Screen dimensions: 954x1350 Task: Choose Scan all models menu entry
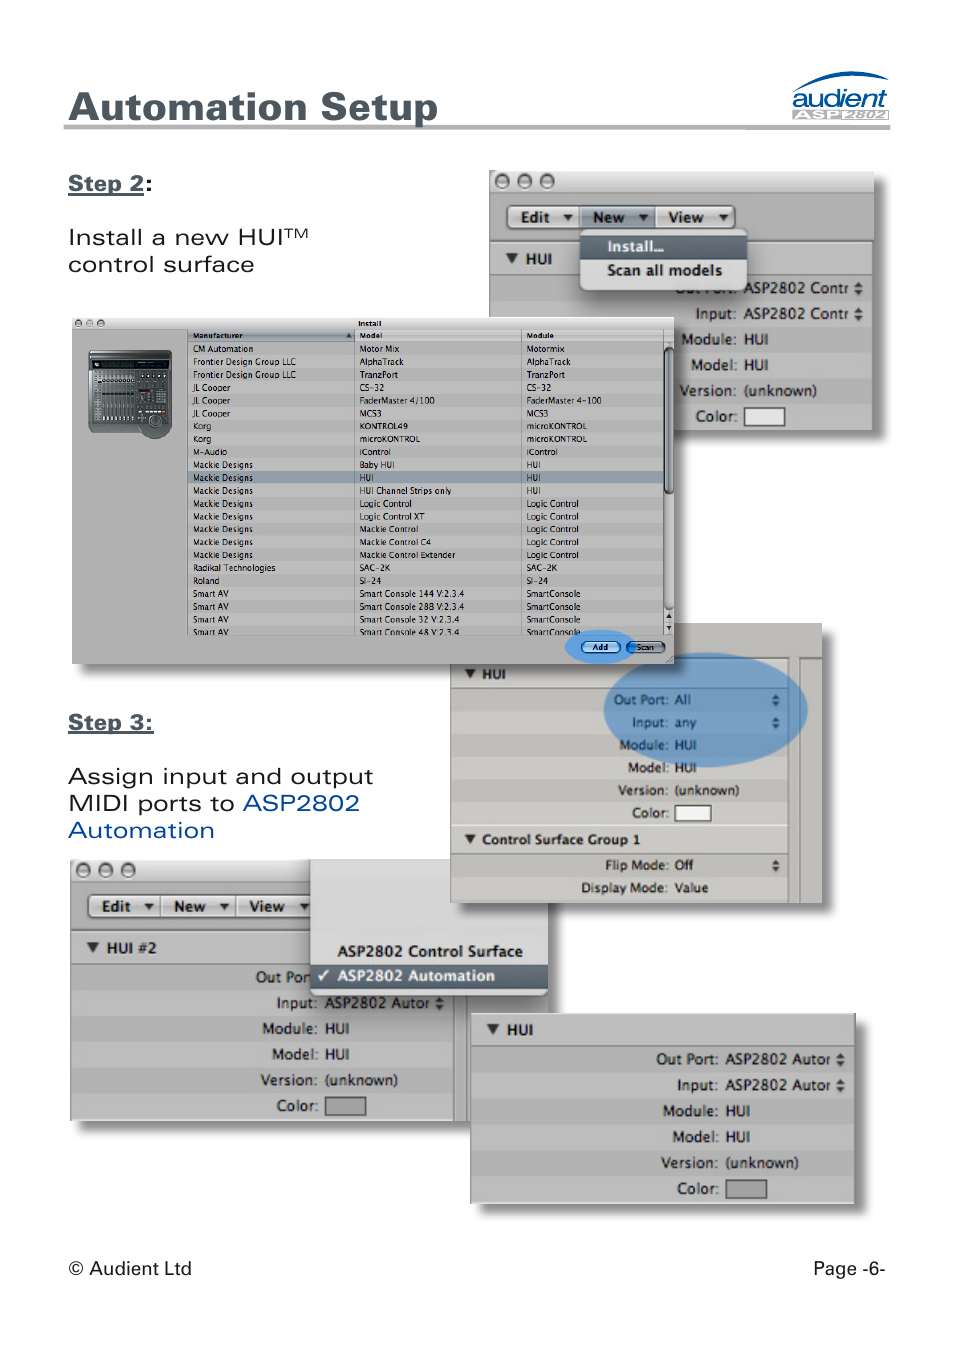(x=663, y=270)
